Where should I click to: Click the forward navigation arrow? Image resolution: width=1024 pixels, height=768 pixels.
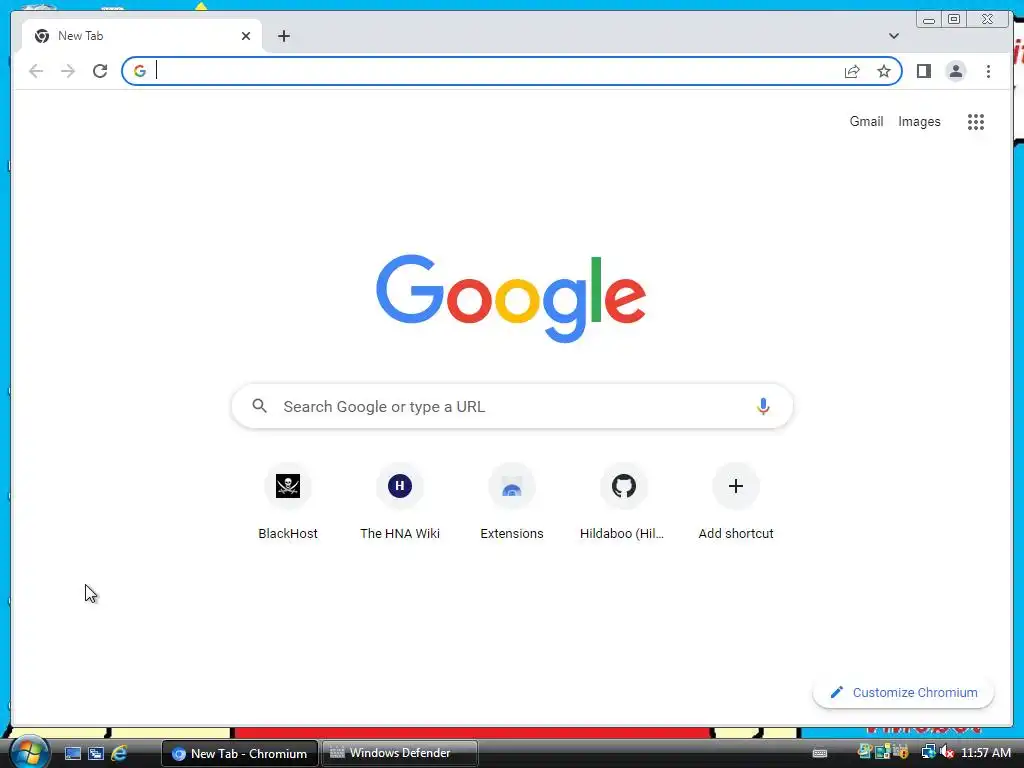68,71
